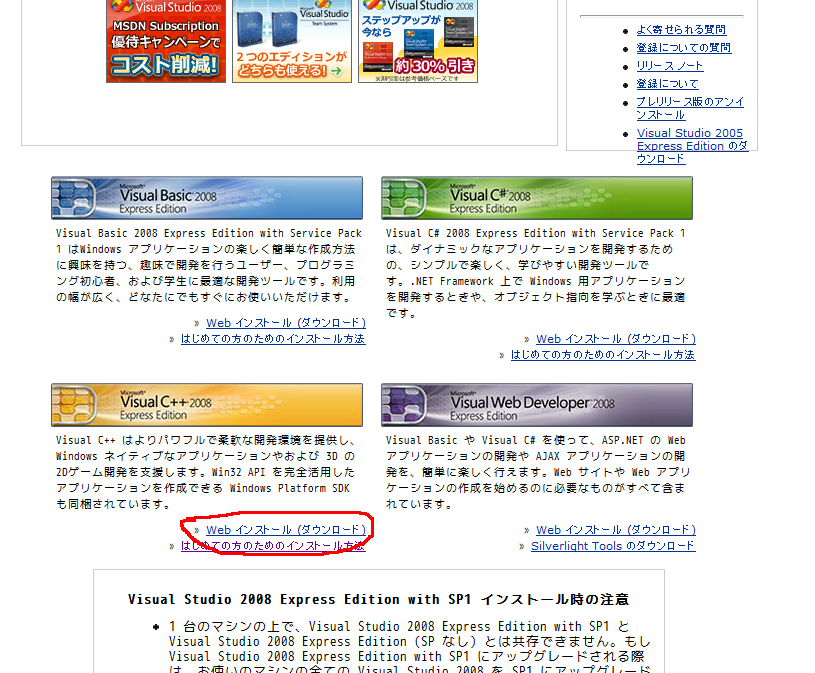Open the リリース ノート link
This screenshot has height=673, width=815.
click(670, 66)
